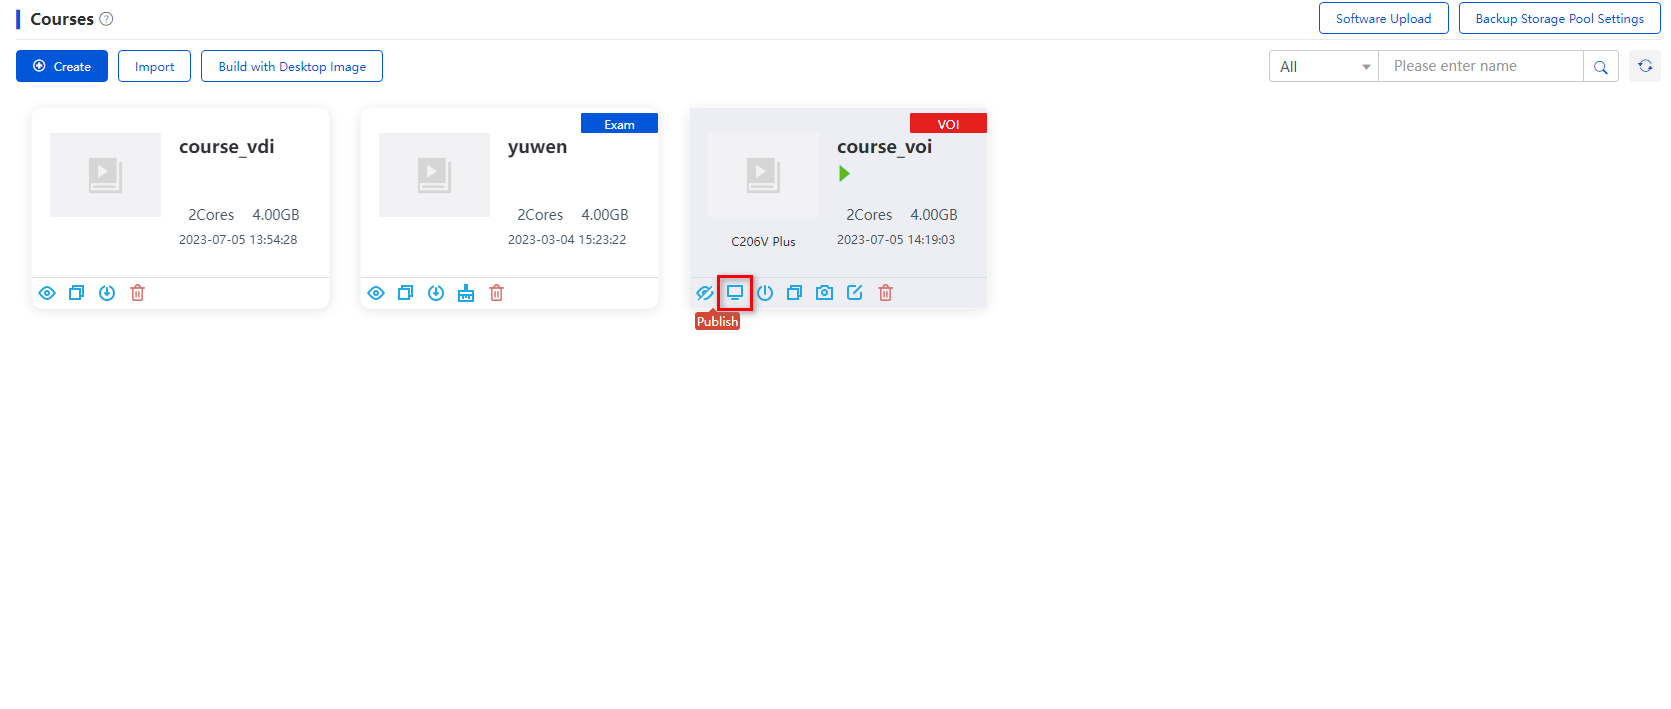Click power-on icon on course_vdi card
This screenshot has width=1671, height=709.
107,293
